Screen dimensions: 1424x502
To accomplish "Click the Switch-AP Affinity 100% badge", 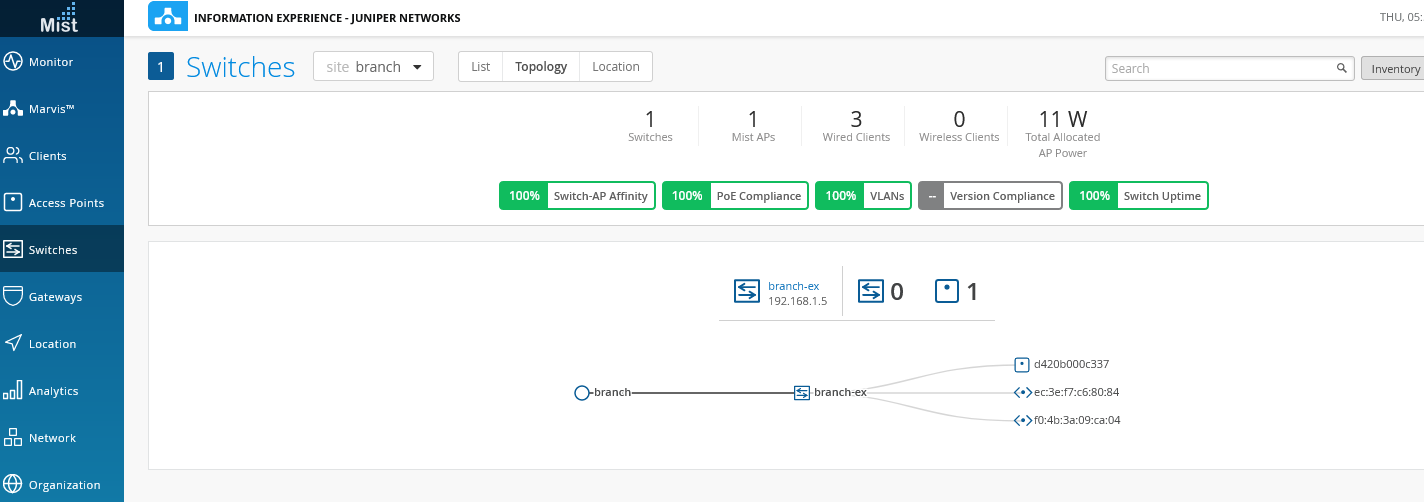I will click(577, 196).
